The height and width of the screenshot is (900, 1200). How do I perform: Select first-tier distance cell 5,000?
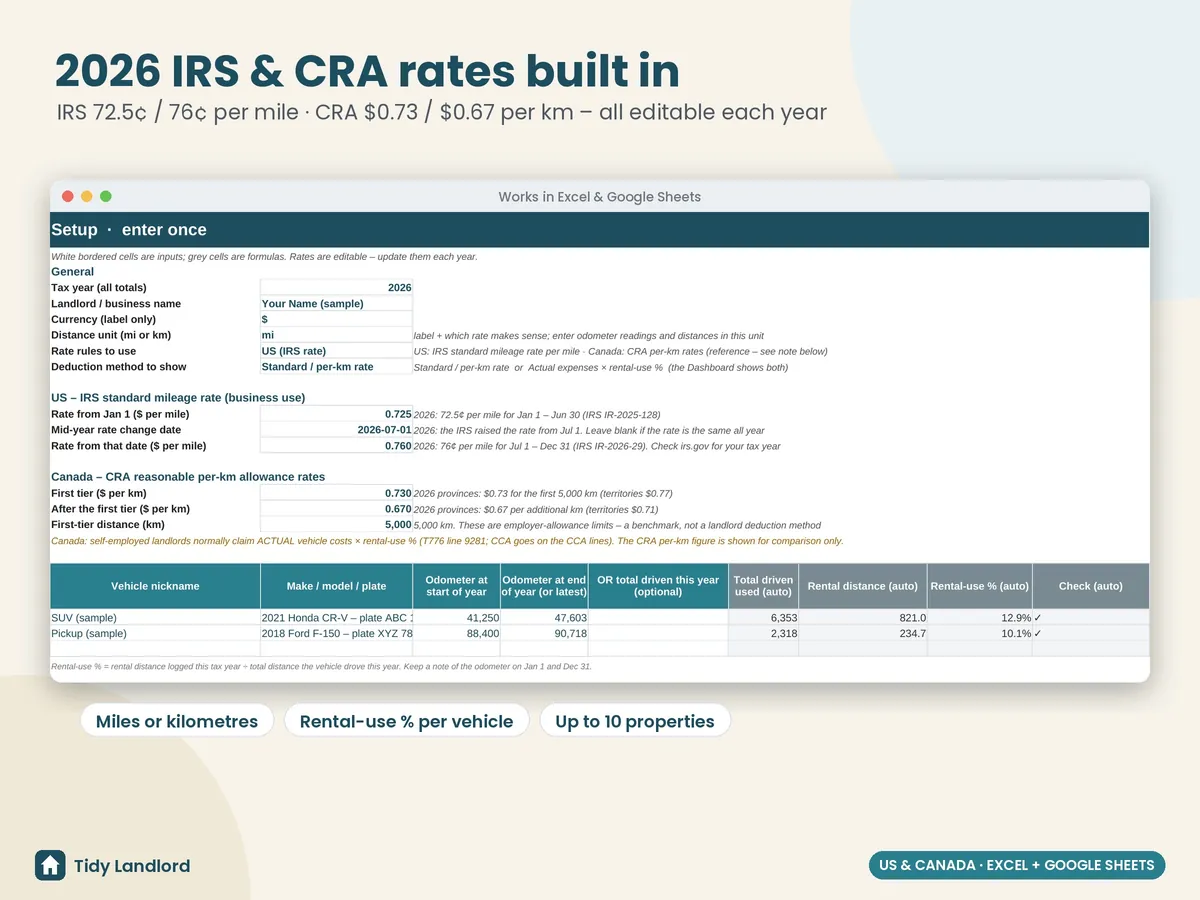pos(336,525)
